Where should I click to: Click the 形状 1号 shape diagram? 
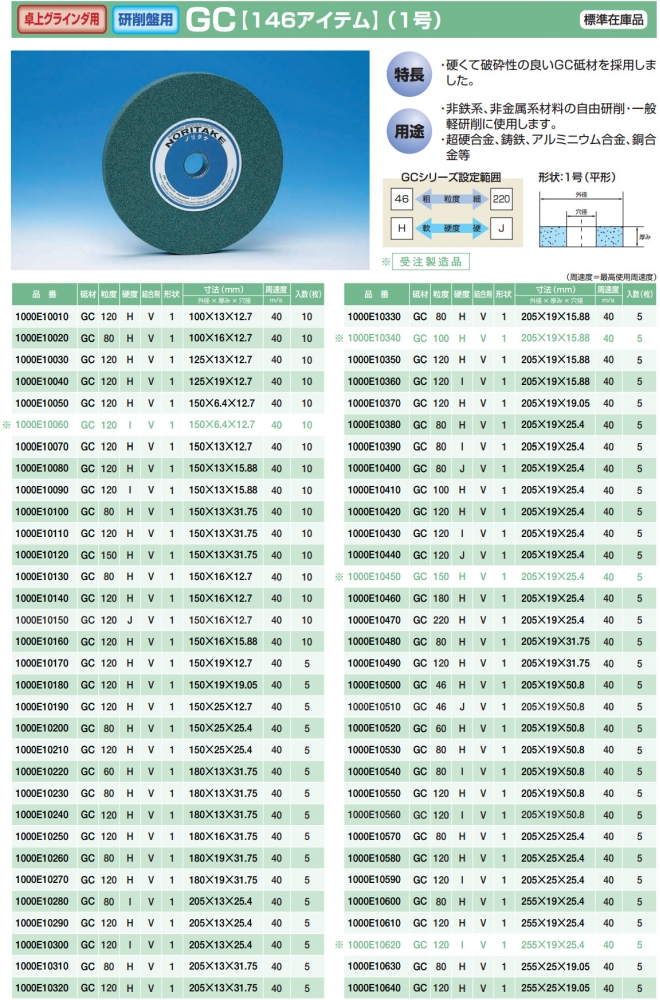click(594, 219)
